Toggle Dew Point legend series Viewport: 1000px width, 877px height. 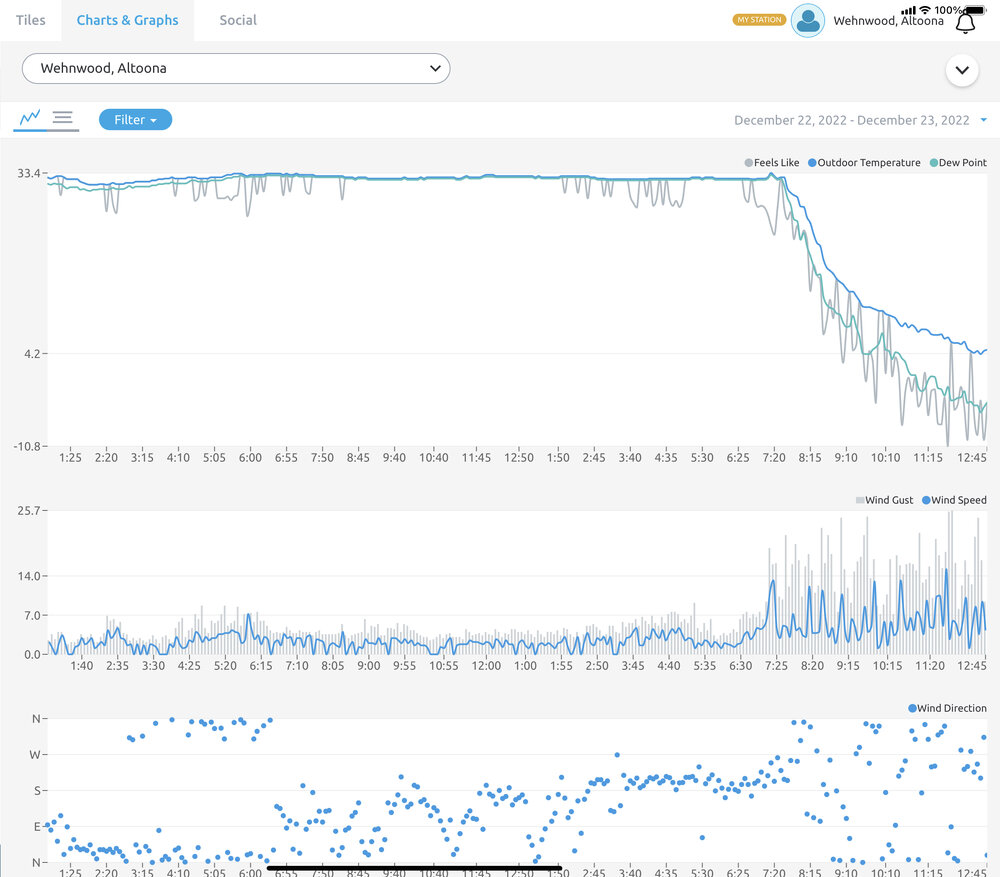pyautogui.click(x=957, y=163)
